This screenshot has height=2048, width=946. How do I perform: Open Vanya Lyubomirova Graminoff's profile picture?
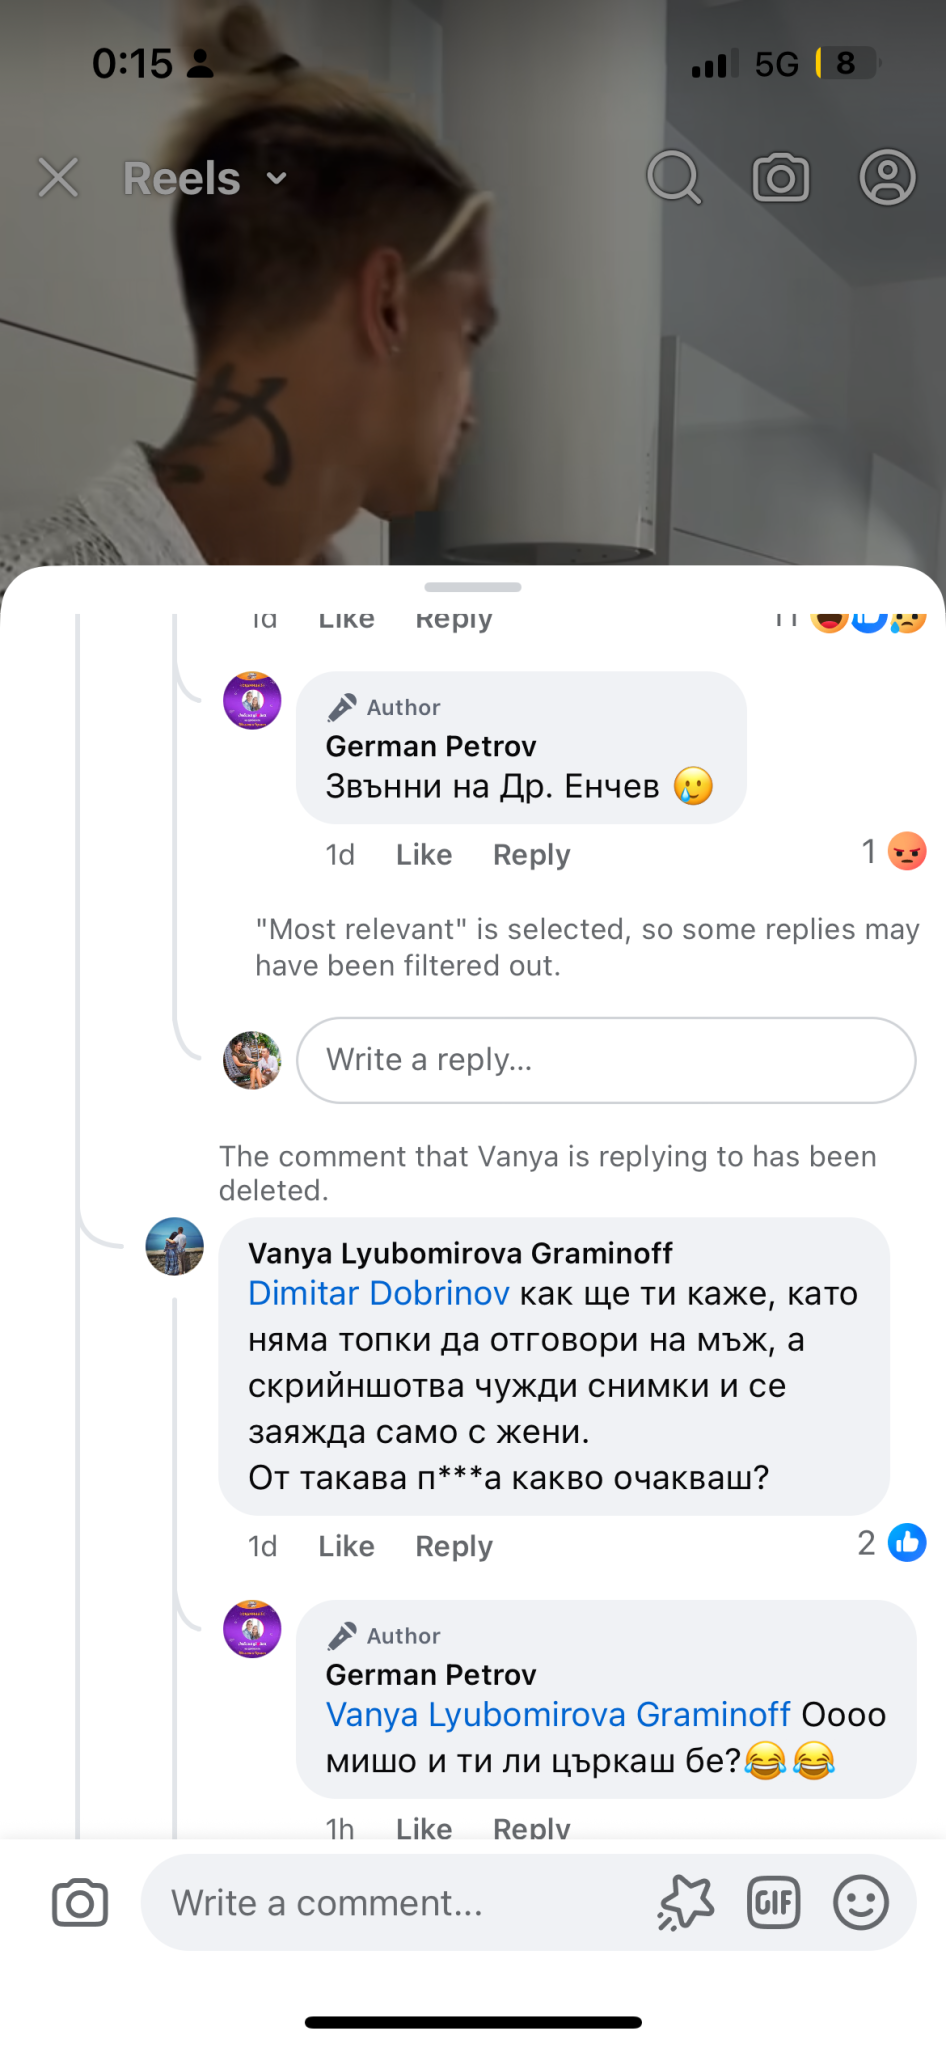coord(175,1246)
